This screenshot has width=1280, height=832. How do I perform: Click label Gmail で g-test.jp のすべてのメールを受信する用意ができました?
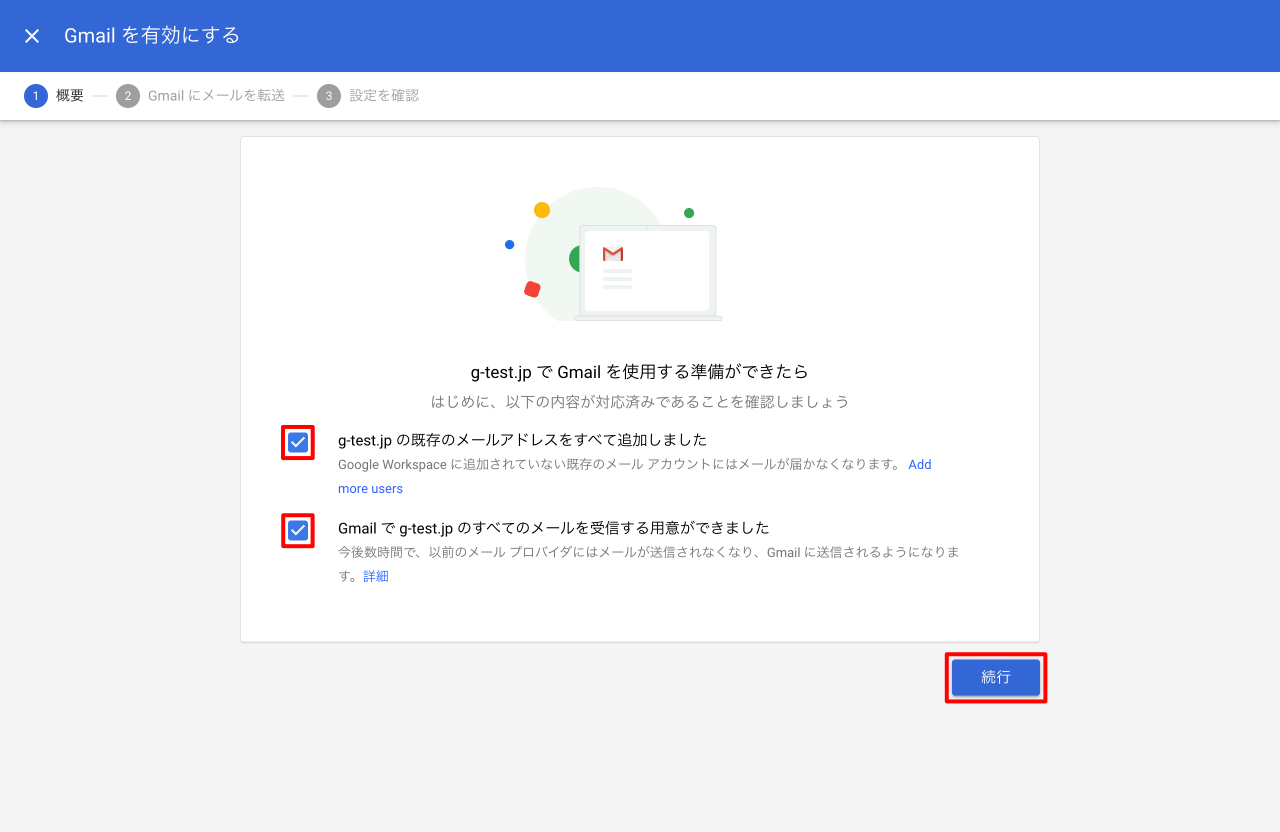point(553,528)
